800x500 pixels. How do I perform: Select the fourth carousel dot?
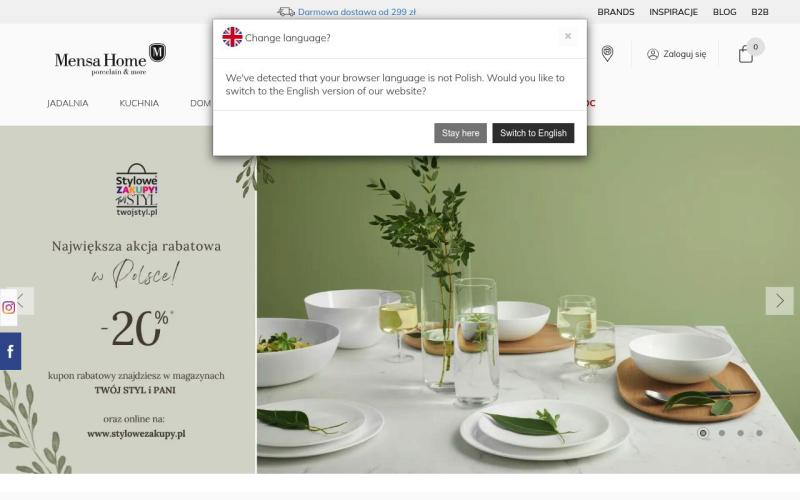(759, 433)
